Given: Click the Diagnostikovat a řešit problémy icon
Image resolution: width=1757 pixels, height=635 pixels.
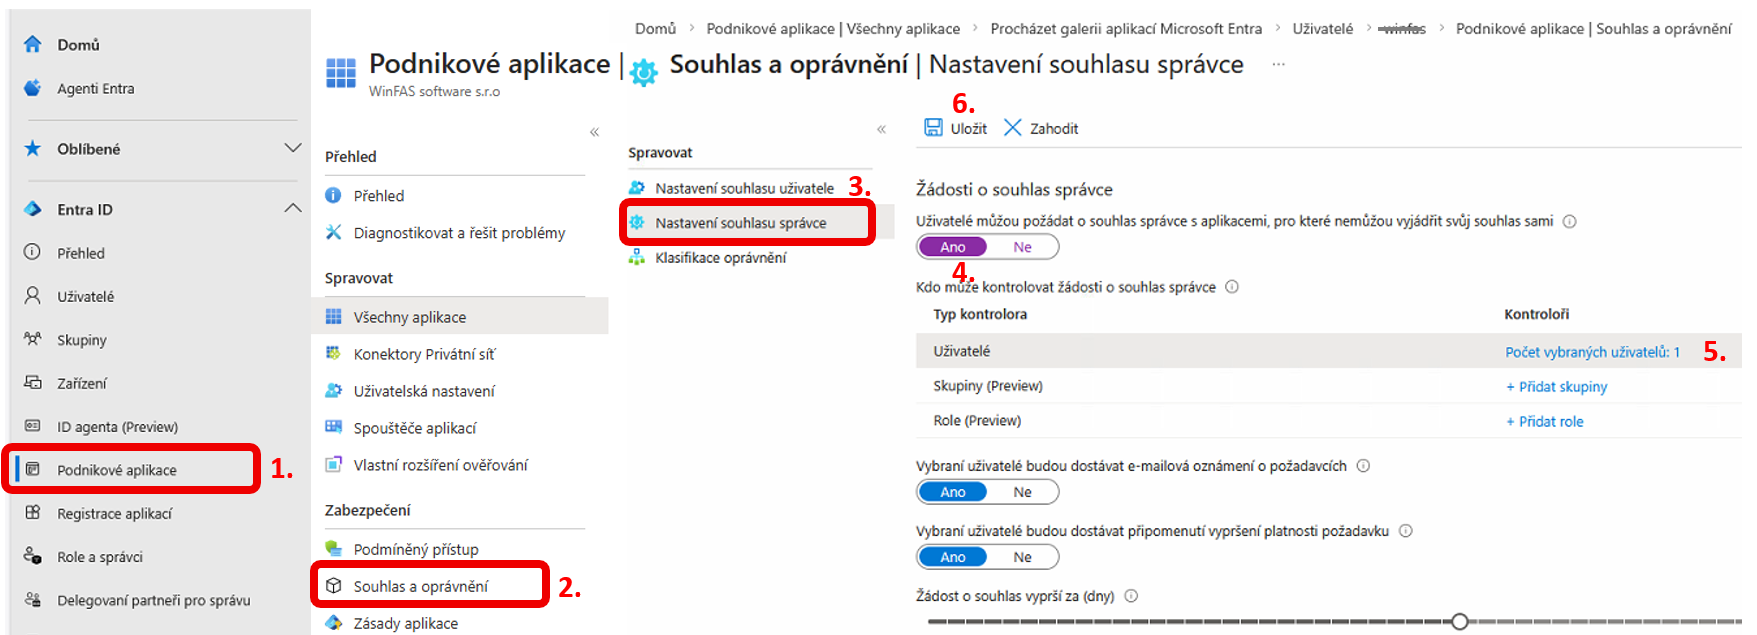Looking at the screenshot, I should tap(334, 233).
